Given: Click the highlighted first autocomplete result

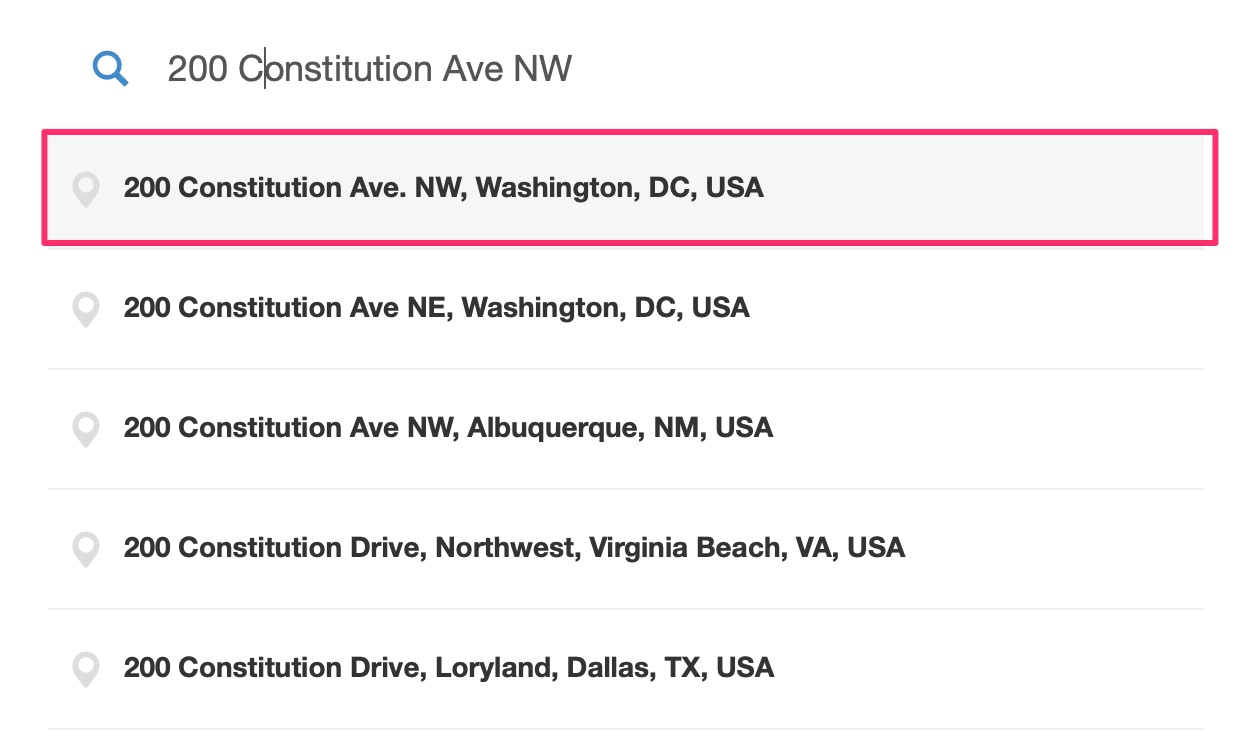Looking at the screenshot, I should (x=630, y=187).
